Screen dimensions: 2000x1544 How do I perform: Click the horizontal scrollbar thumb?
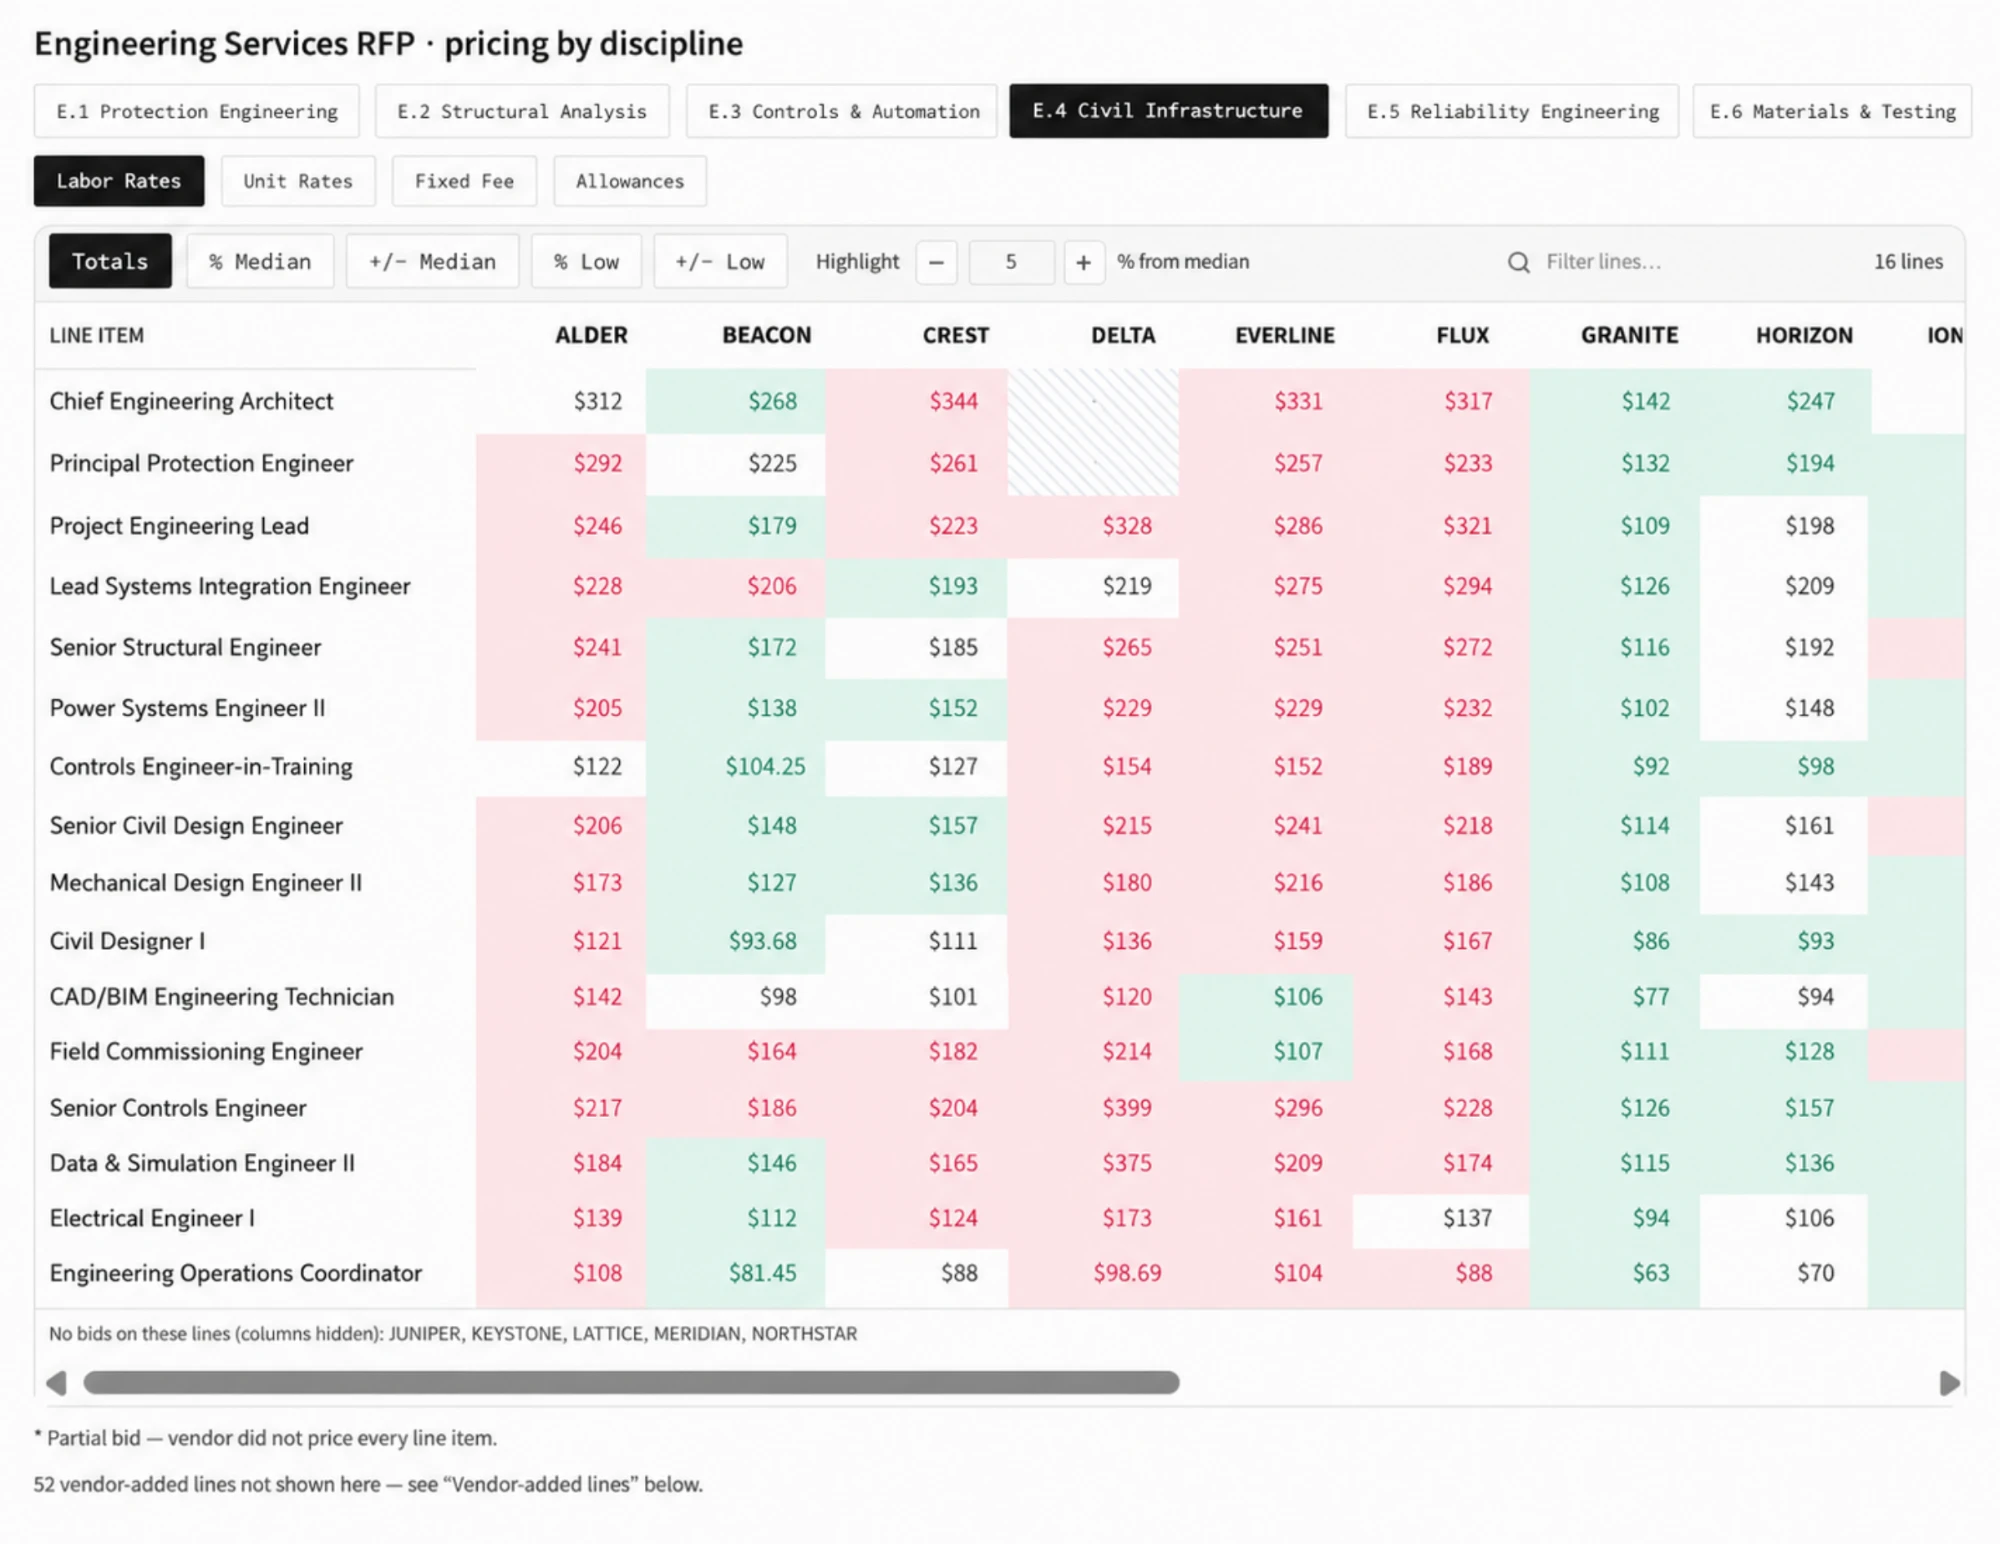coord(631,1383)
